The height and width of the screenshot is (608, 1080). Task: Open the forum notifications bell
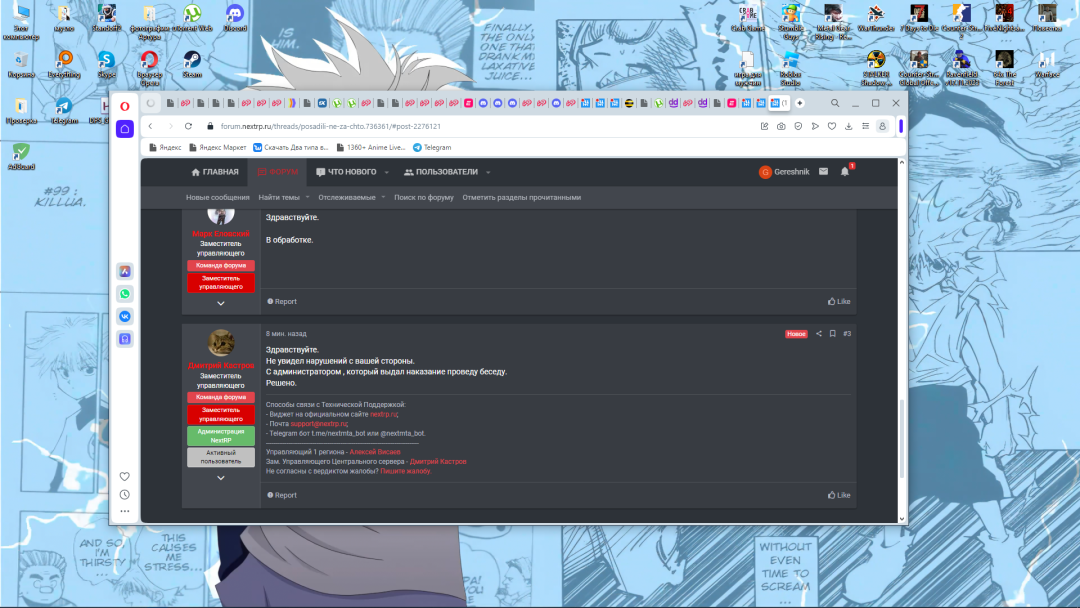coord(844,171)
